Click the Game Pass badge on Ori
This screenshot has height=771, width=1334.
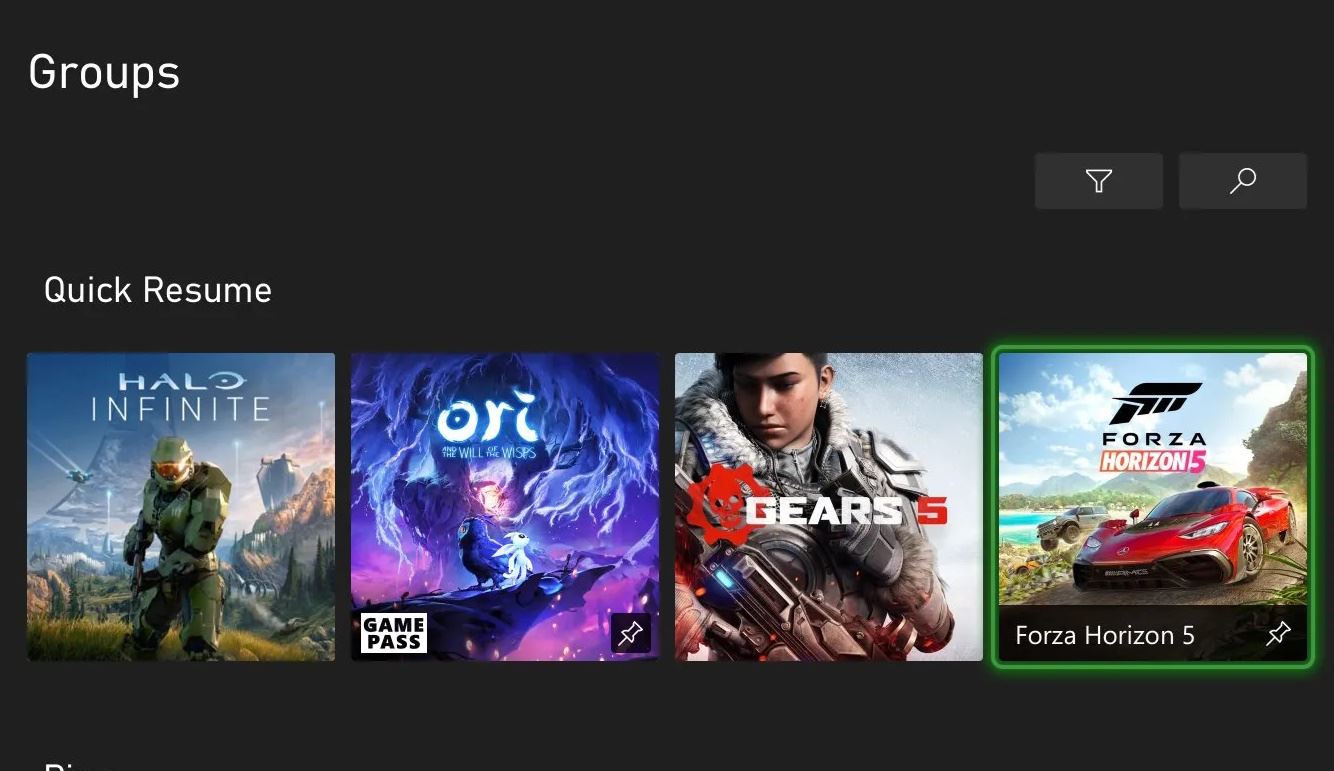pos(394,633)
